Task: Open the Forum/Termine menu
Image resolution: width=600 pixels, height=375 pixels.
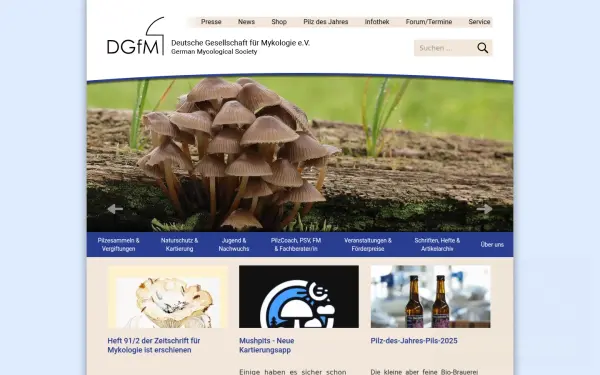Action: point(429,22)
